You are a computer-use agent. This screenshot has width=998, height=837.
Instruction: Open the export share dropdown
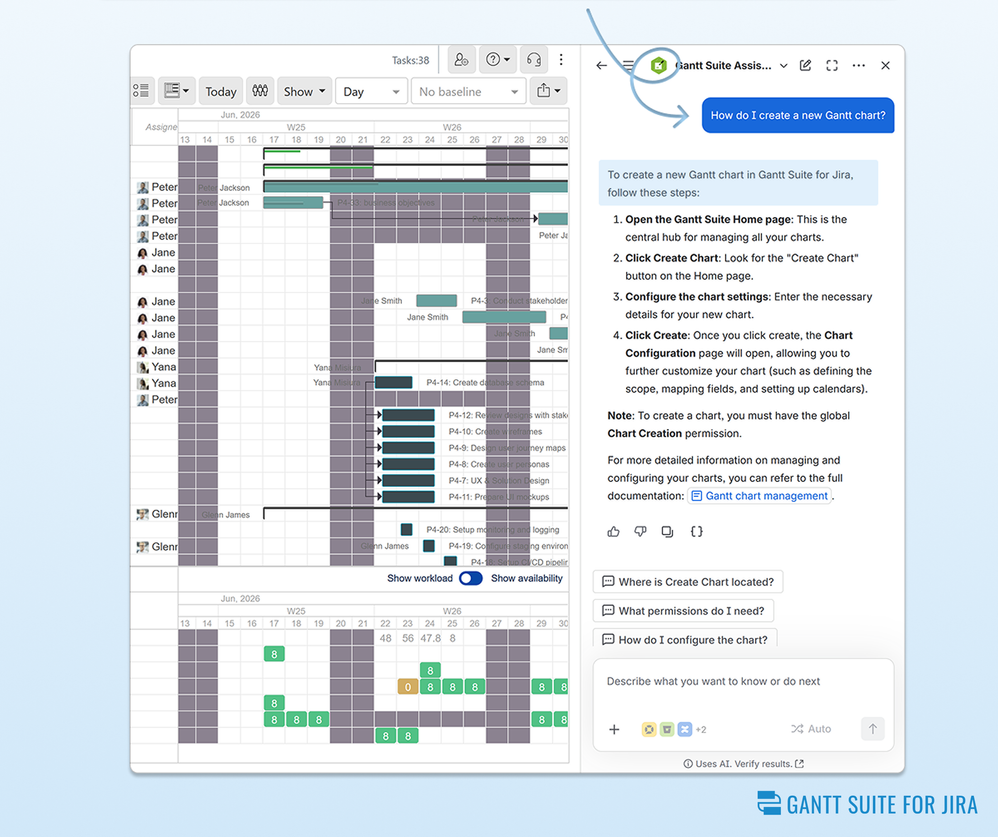tap(548, 91)
